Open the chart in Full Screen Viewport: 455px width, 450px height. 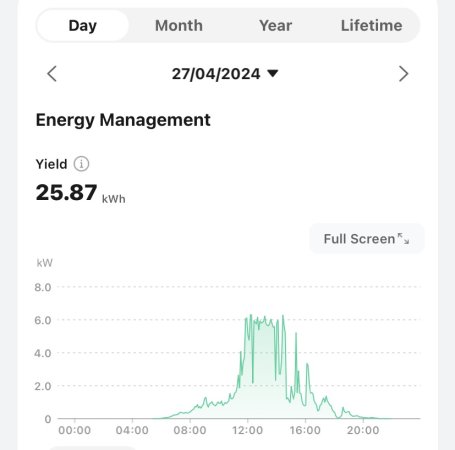[367, 239]
